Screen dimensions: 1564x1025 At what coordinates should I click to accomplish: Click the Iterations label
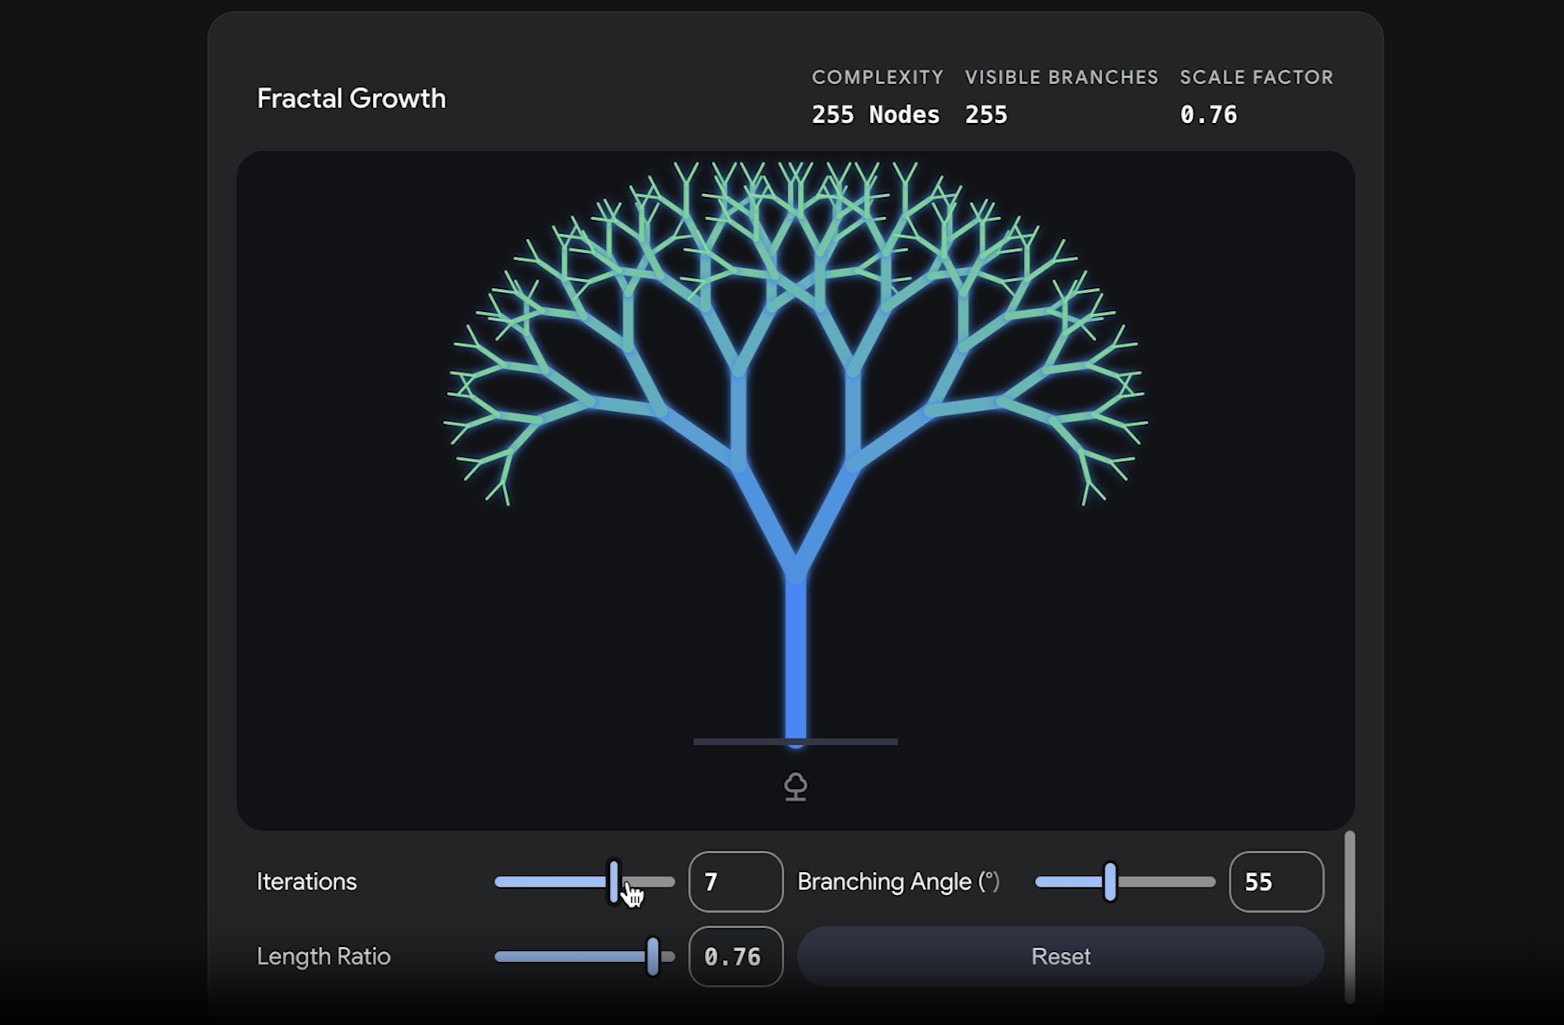click(x=306, y=882)
